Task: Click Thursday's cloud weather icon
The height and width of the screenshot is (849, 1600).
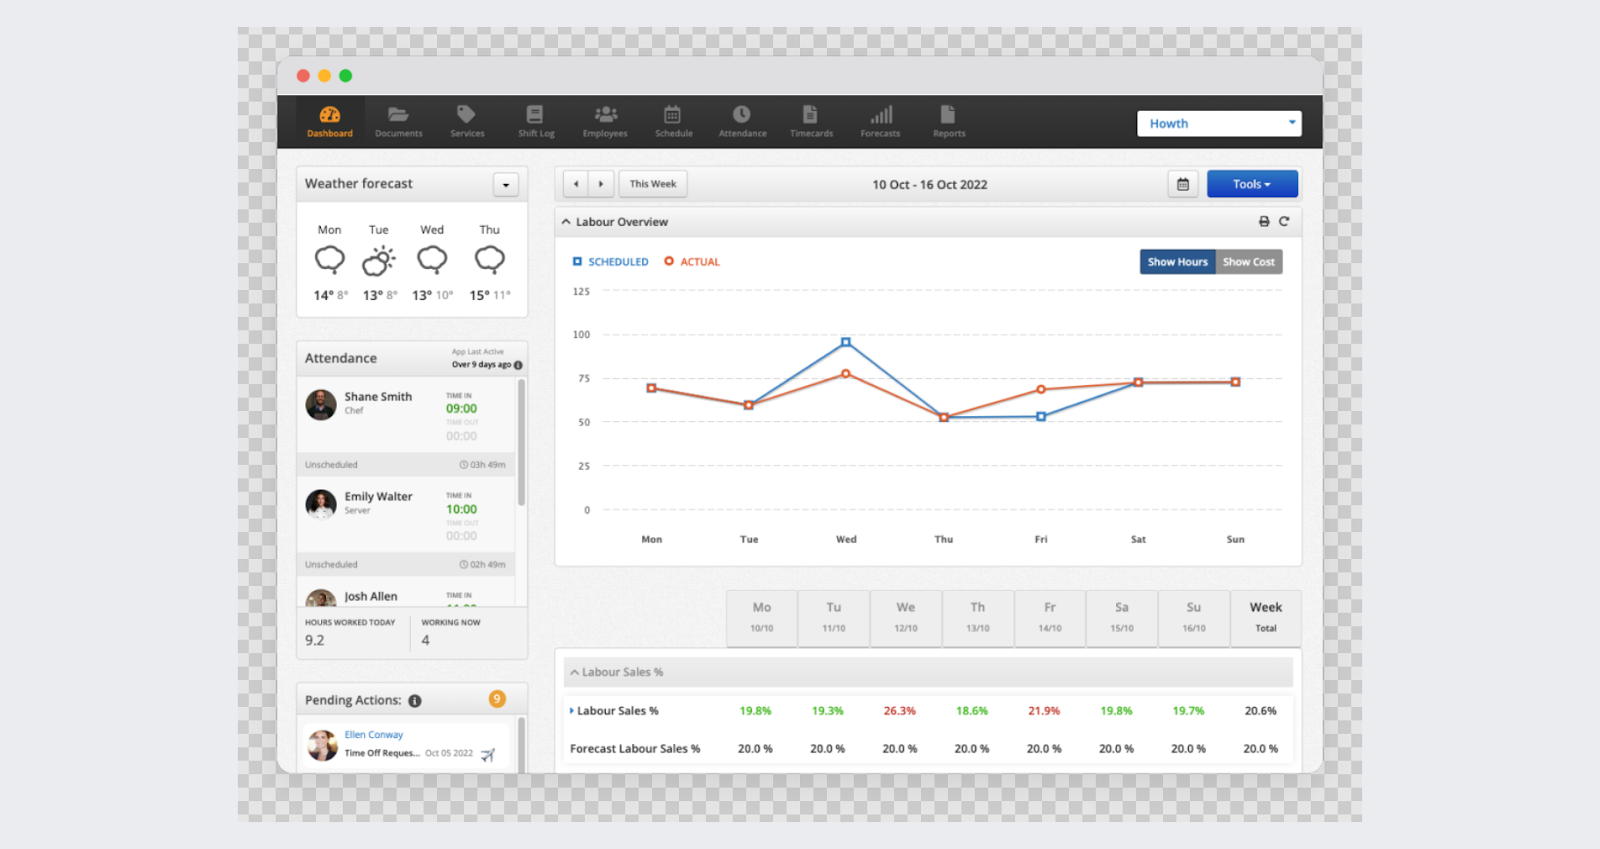Action: pyautogui.click(x=490, y=260)
